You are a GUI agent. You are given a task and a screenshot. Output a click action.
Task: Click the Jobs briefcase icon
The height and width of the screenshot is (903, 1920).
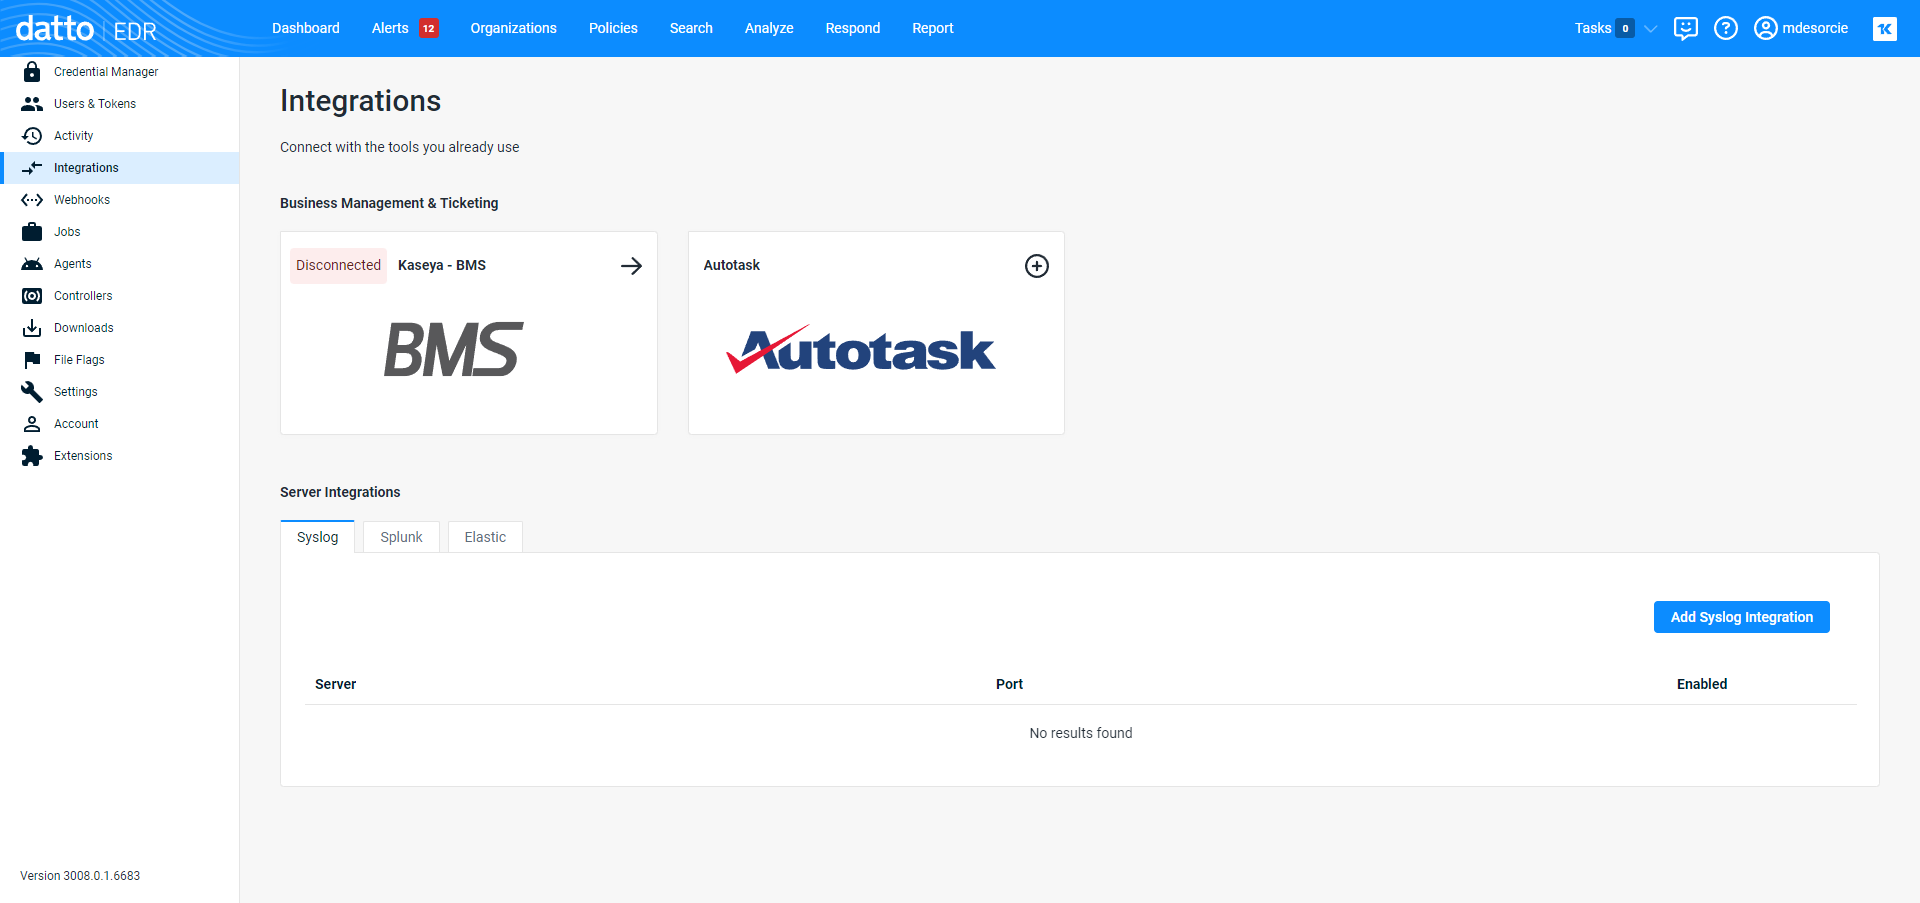32,232
